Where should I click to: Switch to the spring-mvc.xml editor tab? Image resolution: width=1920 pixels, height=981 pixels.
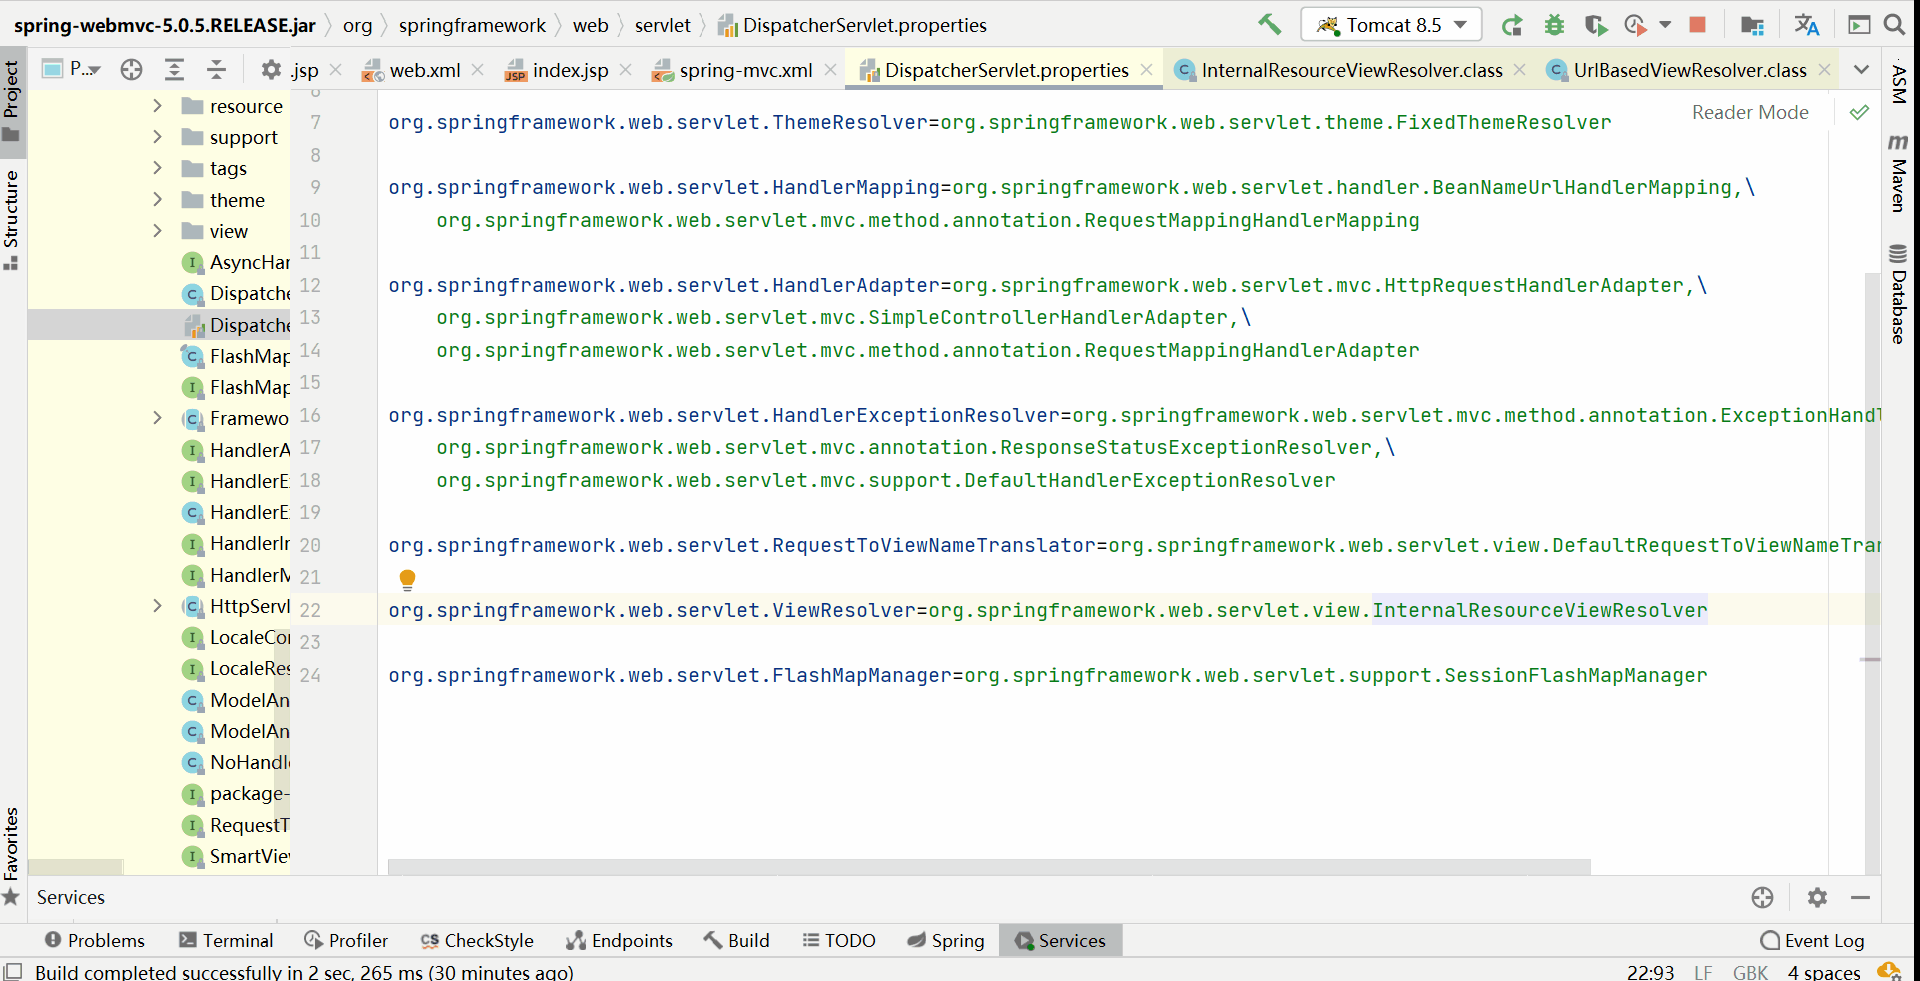[x=744, y=70]
